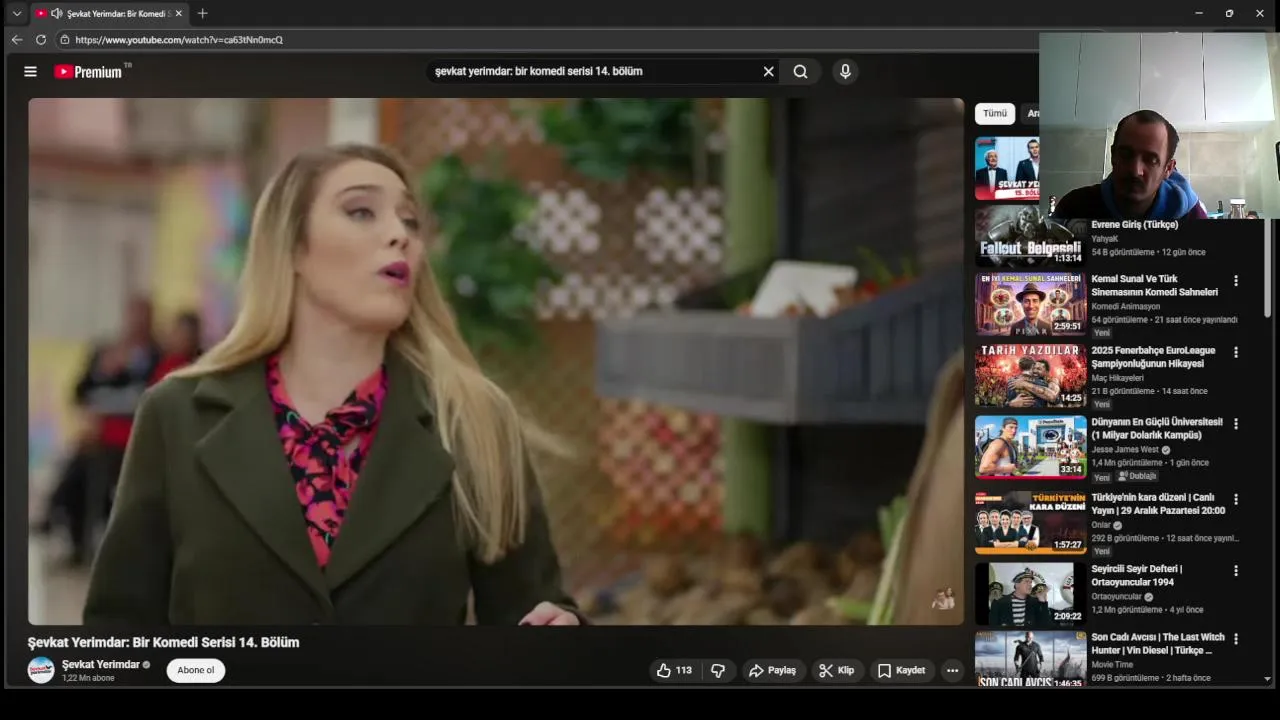Save video to playlist via Kaydet
This screenshot has height=720, width=1280.
tap(901, 670)
